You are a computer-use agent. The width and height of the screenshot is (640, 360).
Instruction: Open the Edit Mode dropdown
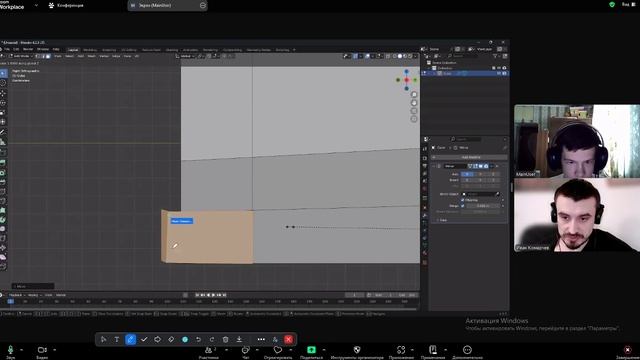21,56
